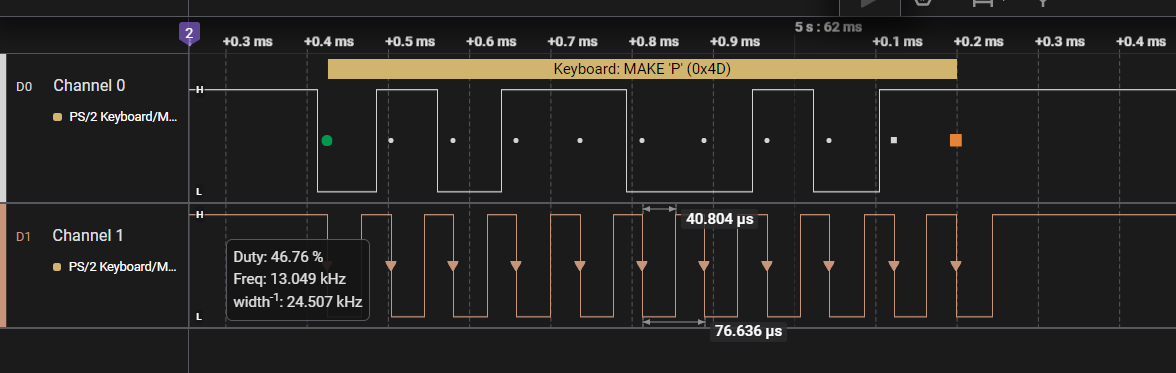Select the Channel 0 label
This screenshot has height=373, width=1176.
(x=89, y=86)
